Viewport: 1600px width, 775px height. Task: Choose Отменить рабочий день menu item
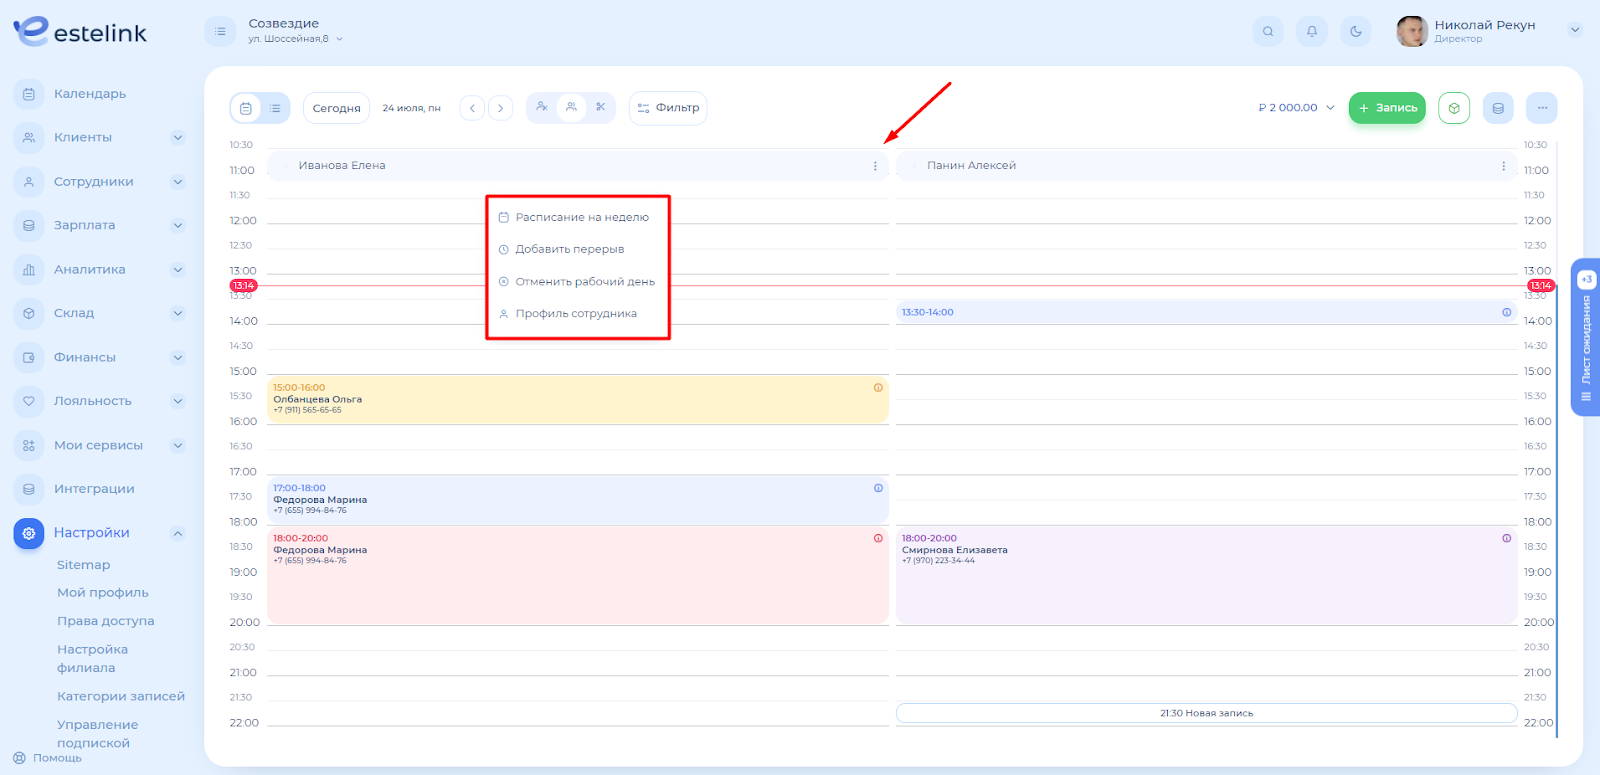pos(584,282)
